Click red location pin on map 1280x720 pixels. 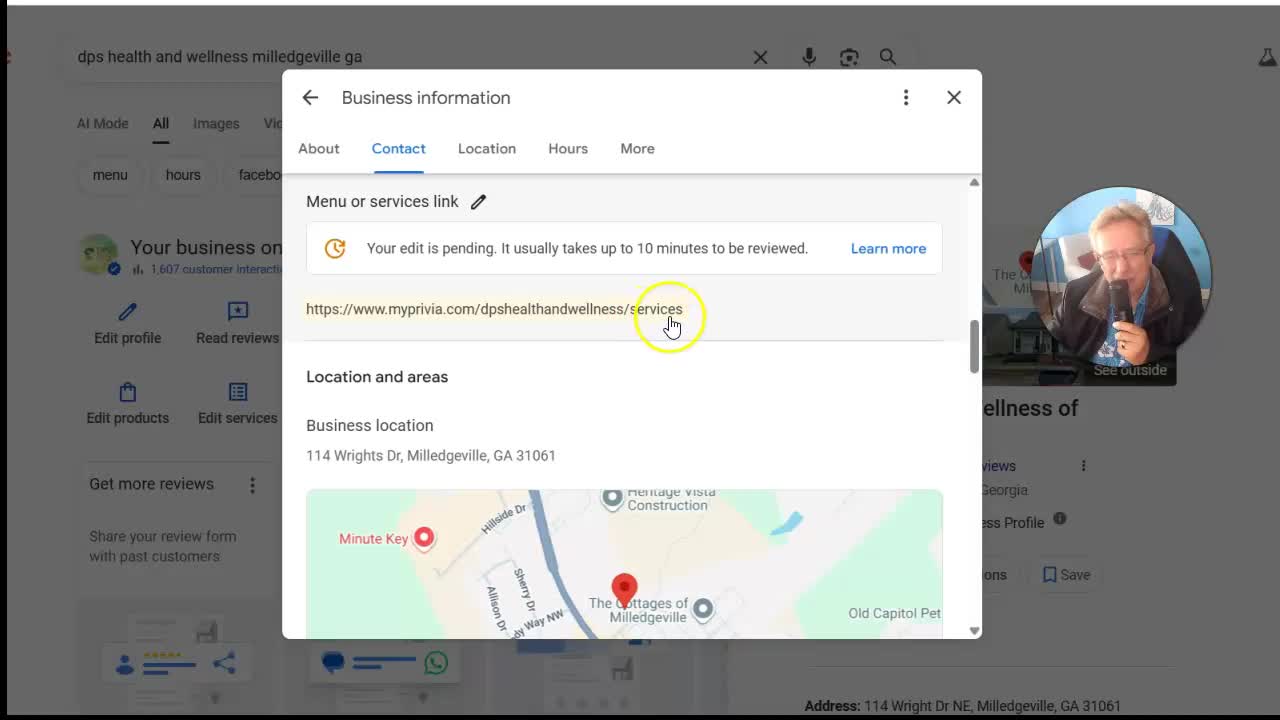tap(624, 588)
